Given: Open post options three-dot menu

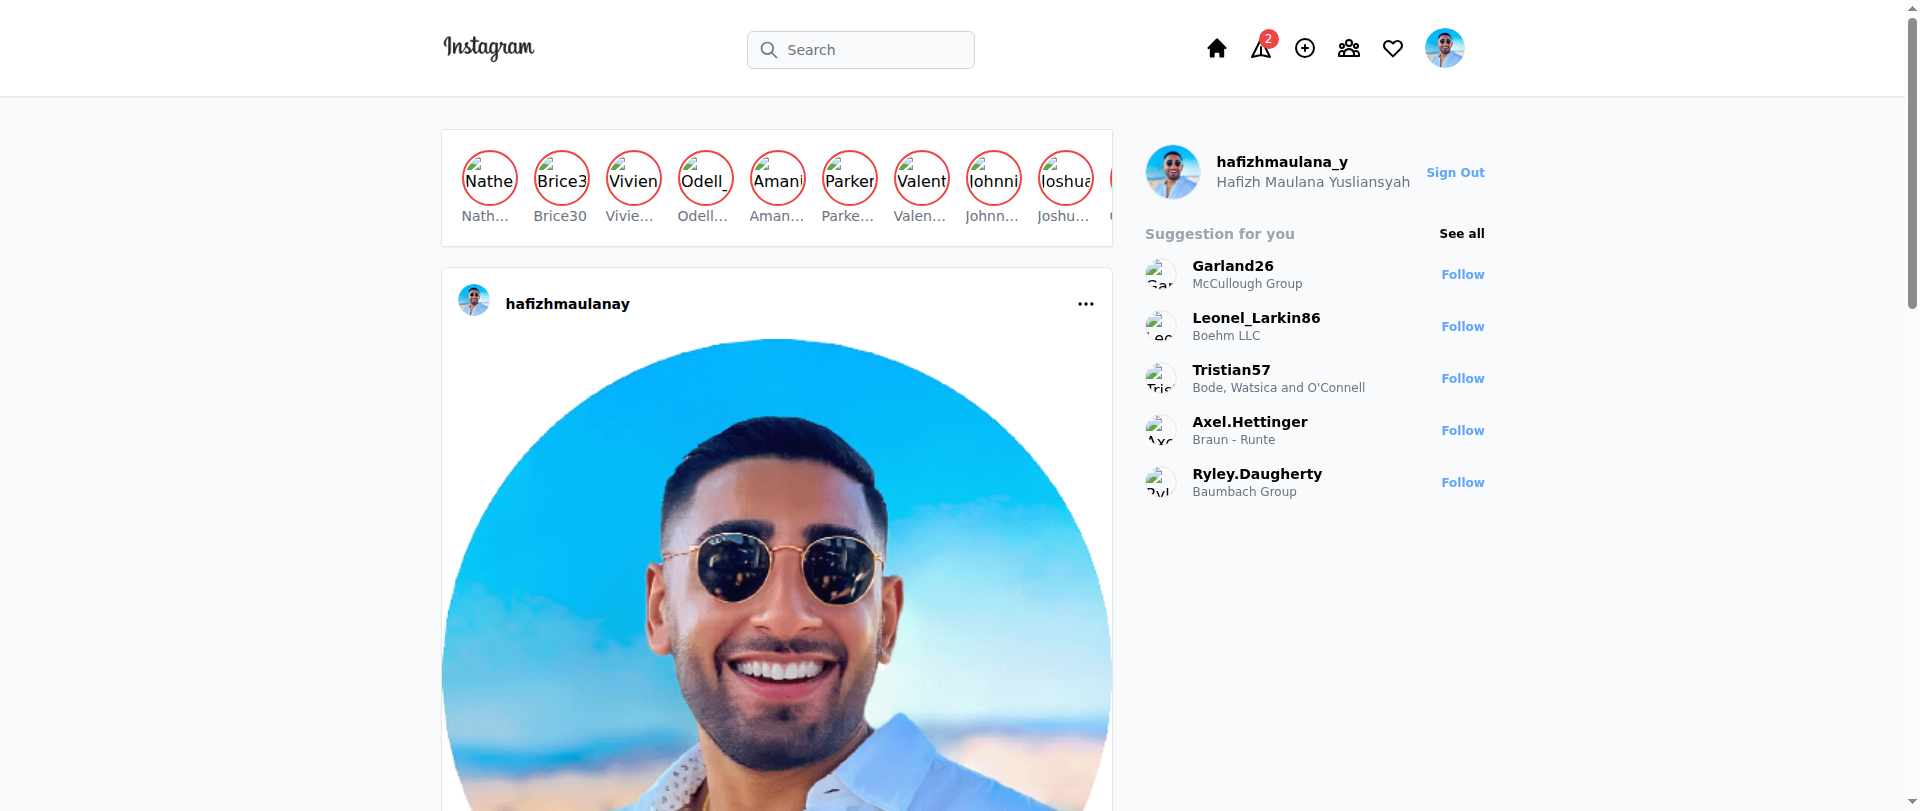Looking at the screenshot, I should [1085, 304].
